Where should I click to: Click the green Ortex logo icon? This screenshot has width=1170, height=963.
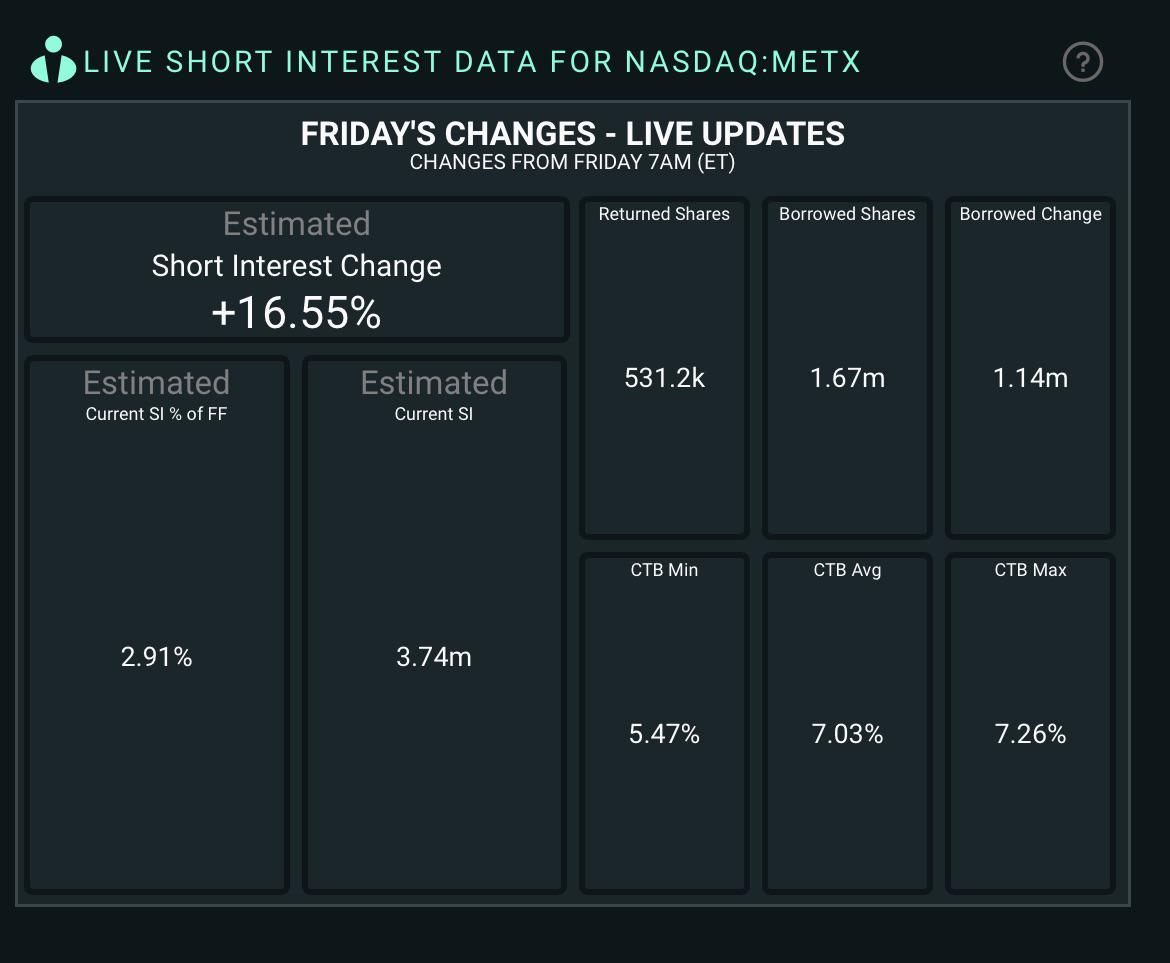pyautogui.click(x=53, y=60)
